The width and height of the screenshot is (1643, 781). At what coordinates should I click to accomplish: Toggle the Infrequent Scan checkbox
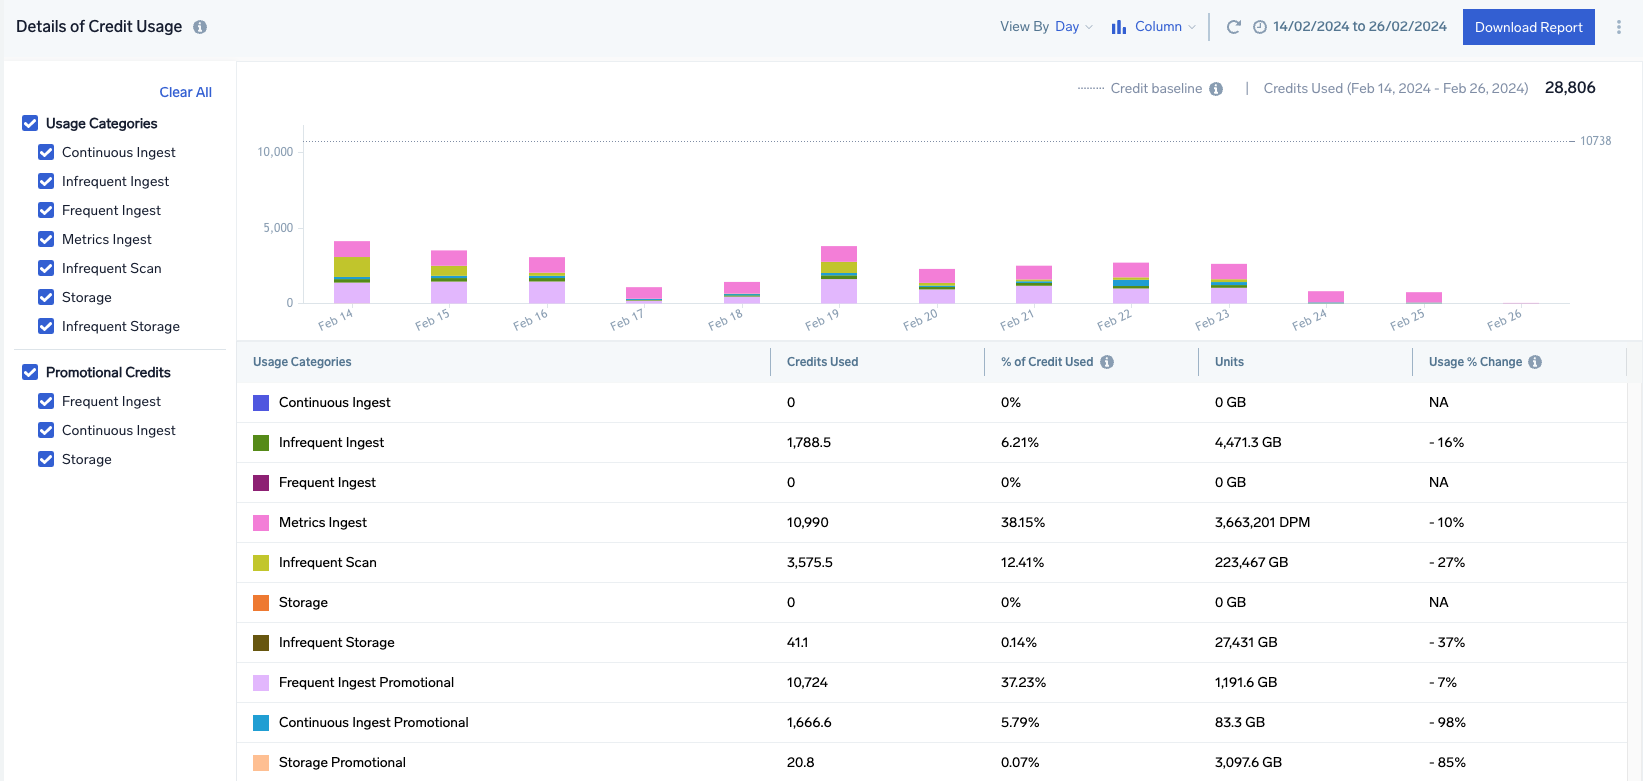click(x=46, y=268)
